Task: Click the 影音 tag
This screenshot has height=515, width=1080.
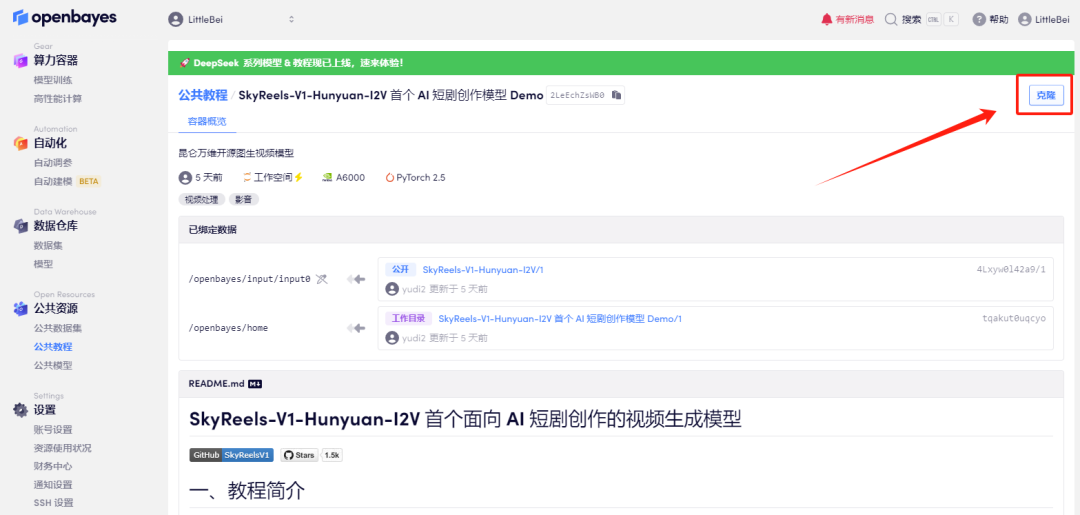Action: [x=244, y=199]
